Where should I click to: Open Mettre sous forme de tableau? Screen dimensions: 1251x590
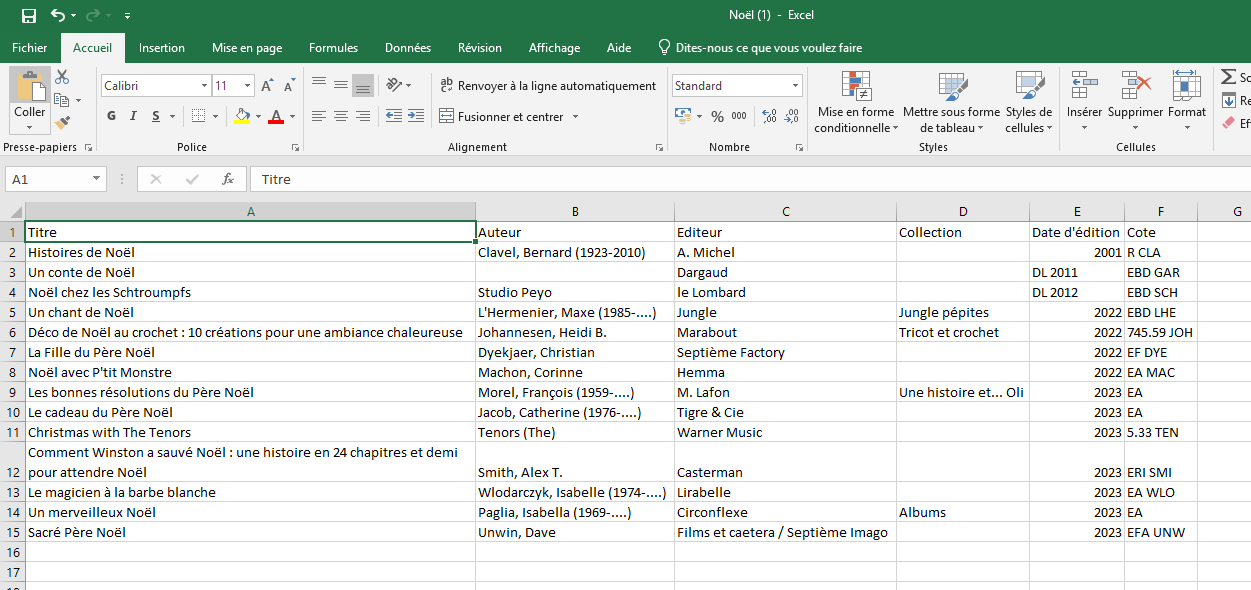(951, 103)
